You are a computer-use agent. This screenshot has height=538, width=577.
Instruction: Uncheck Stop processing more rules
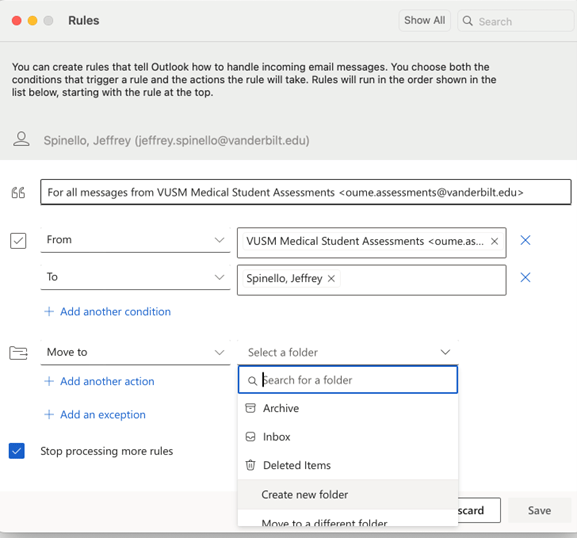(17, 451)
